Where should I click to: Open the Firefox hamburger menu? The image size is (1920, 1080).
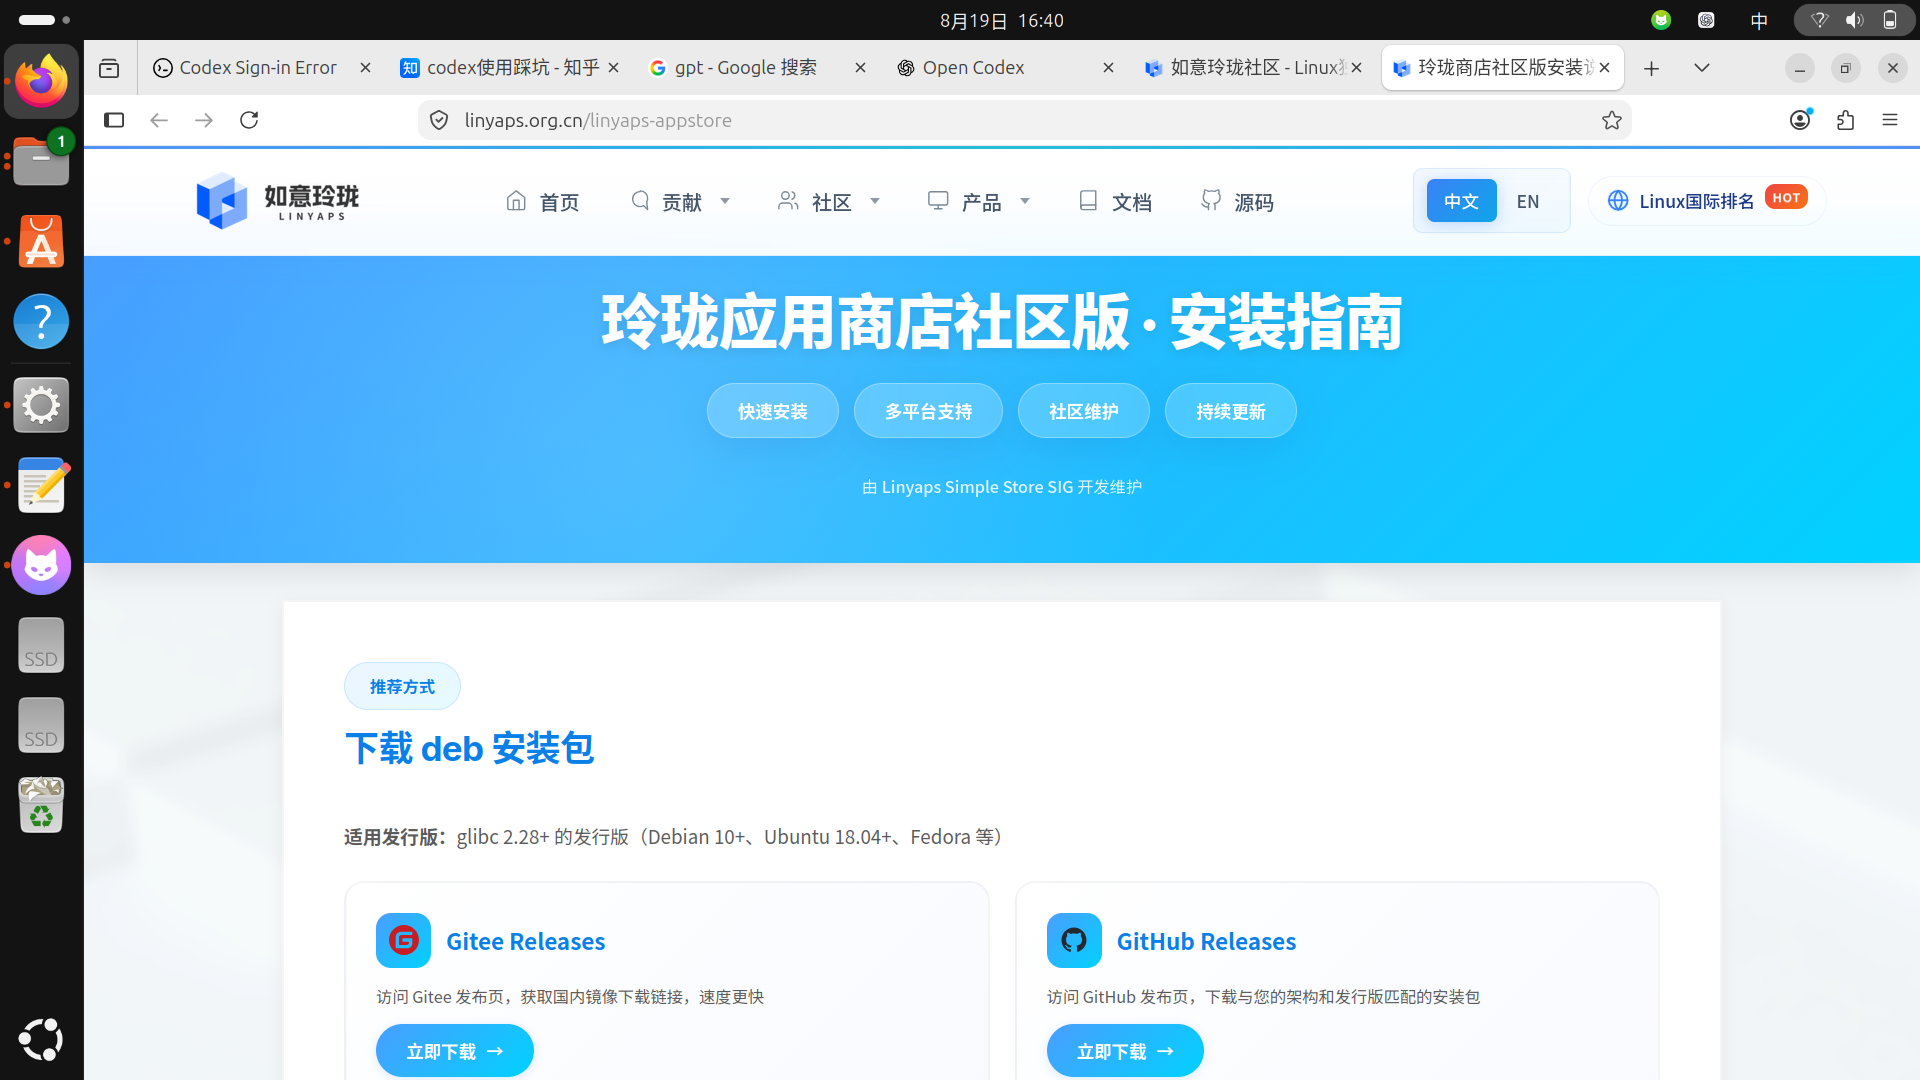tap(1890, 120)
